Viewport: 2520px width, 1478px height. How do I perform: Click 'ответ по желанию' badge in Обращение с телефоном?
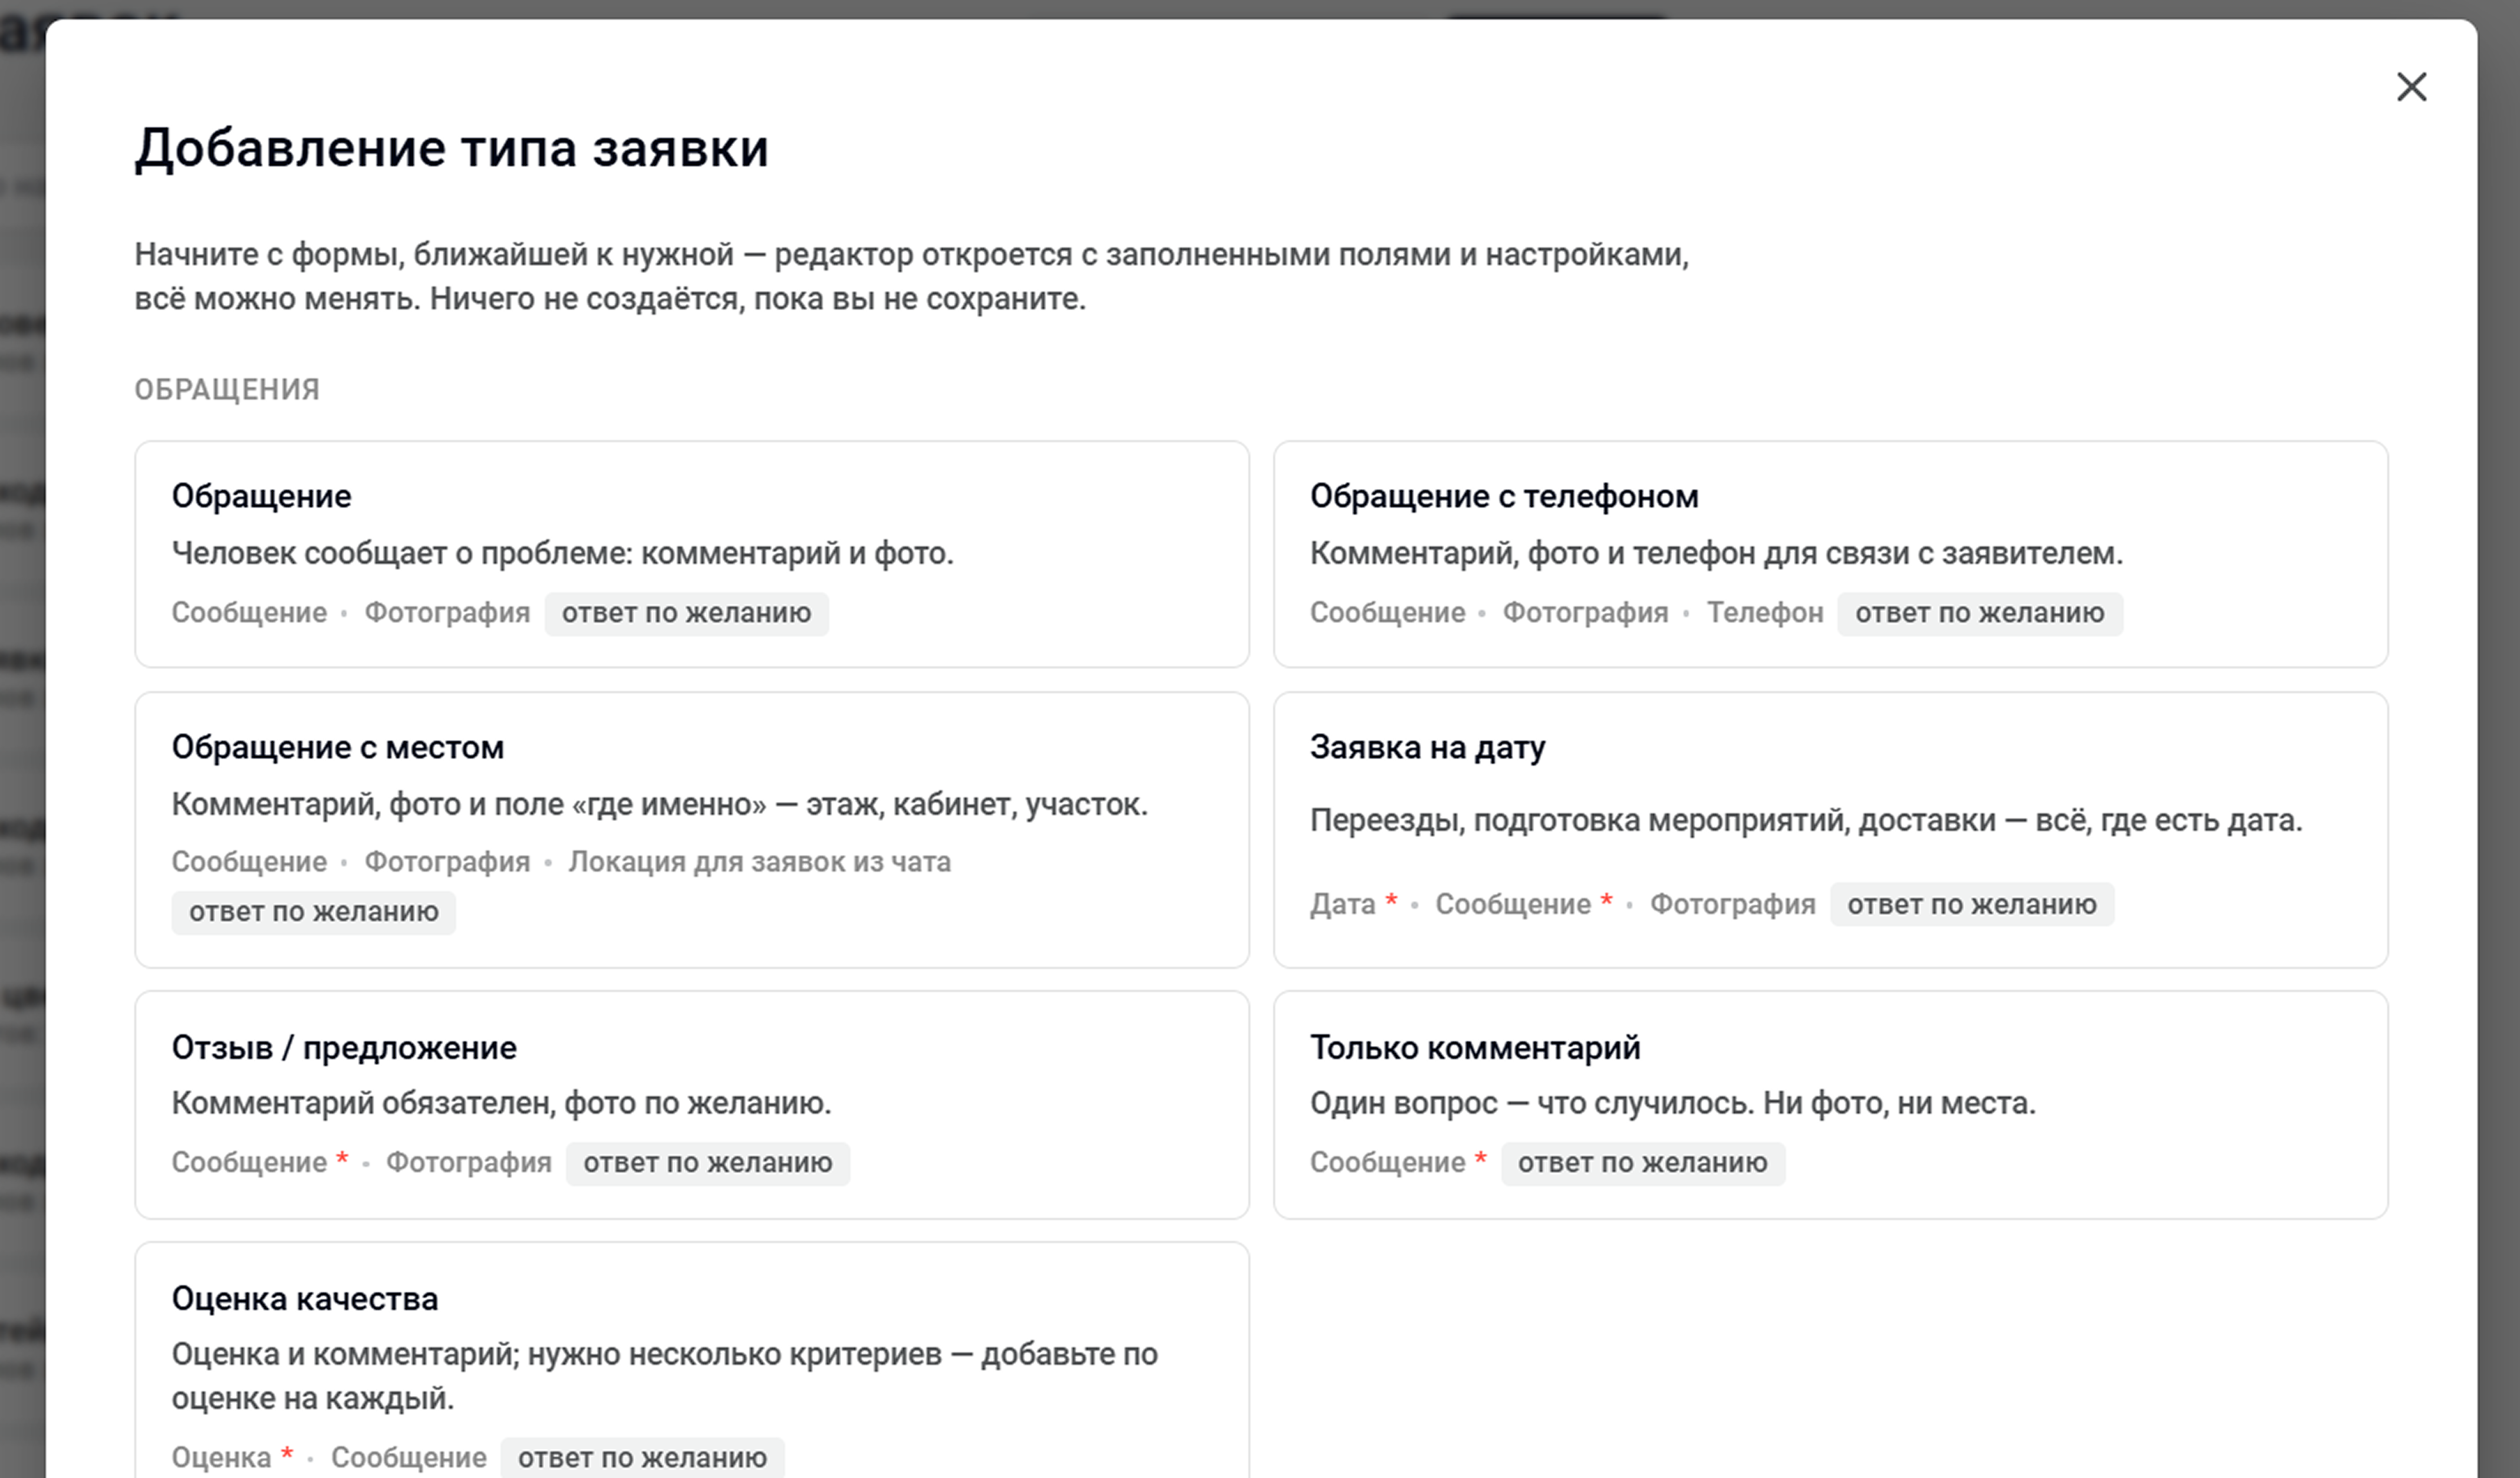click(1980, 613)
